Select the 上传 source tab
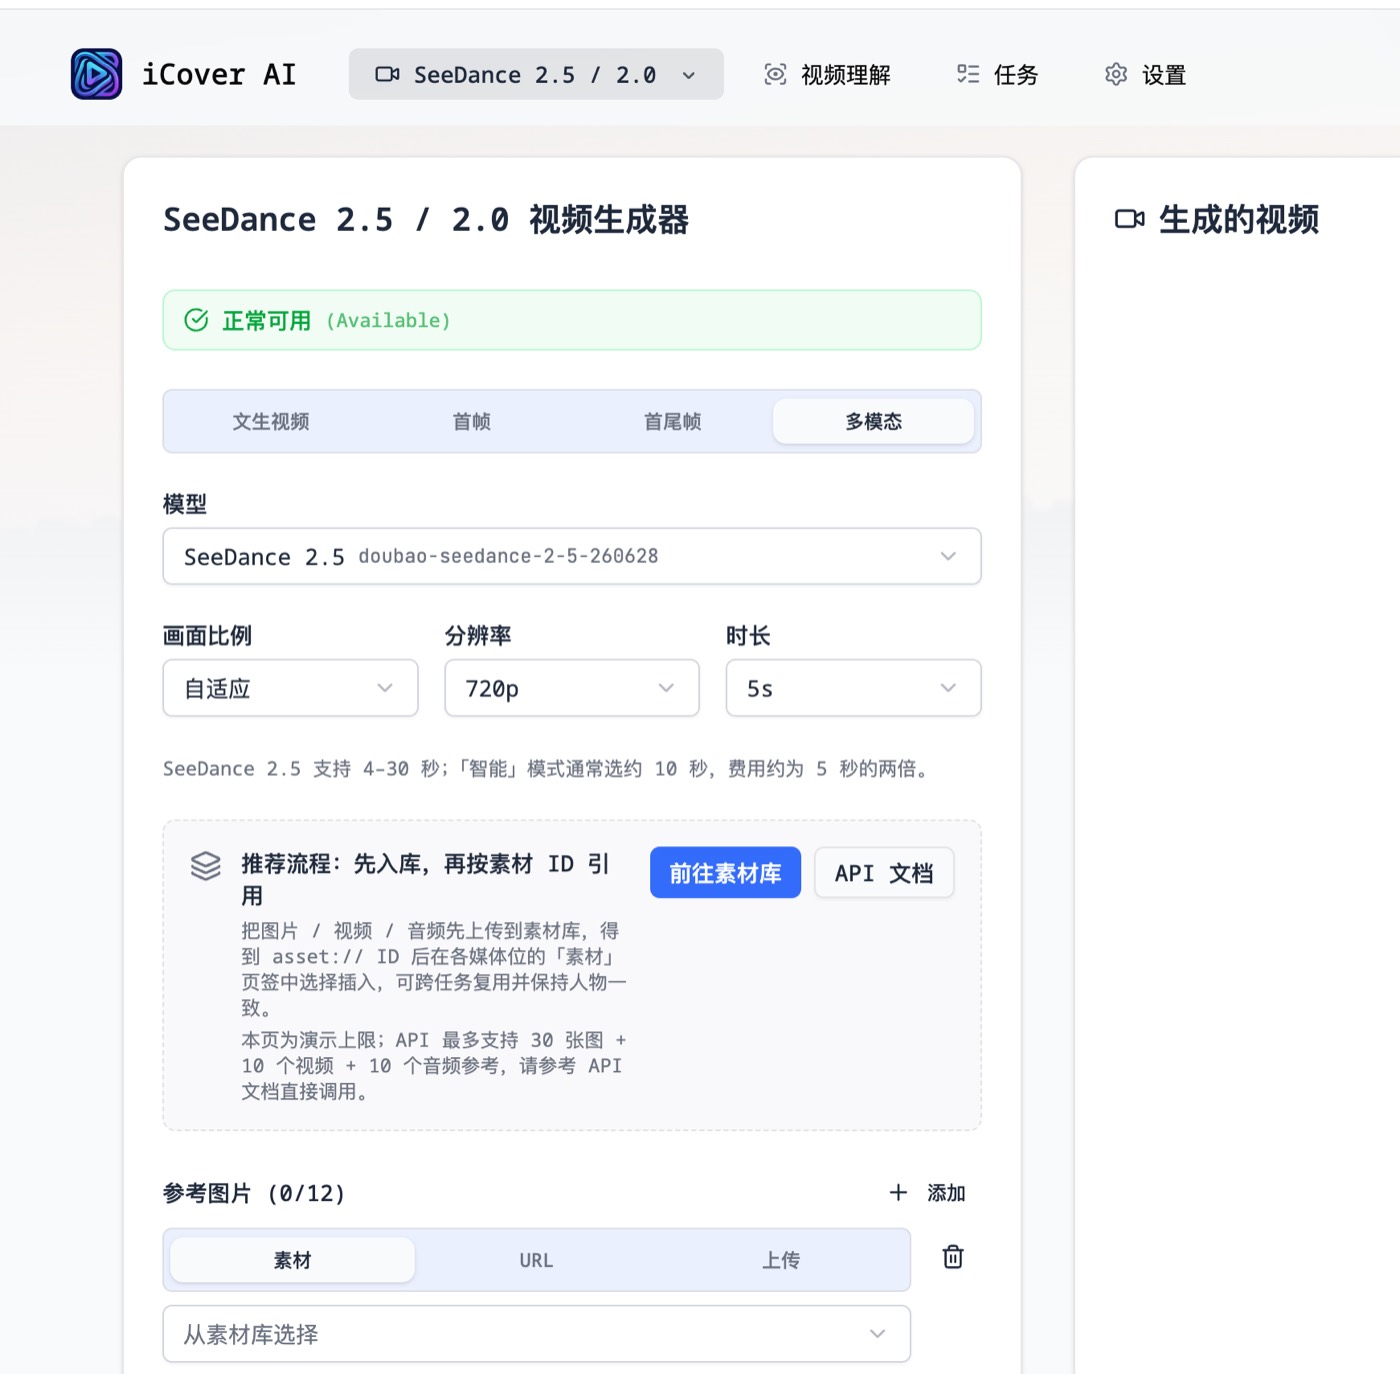This screenshot has height=1374, width=1400. tap(781, 1260)
